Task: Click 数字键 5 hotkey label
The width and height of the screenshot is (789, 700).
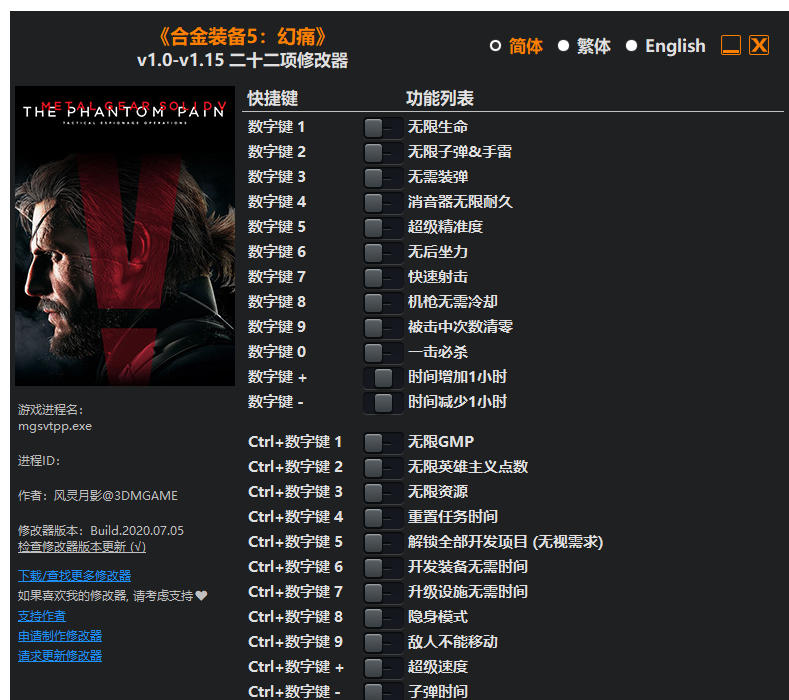Action: tap(276, 227)
